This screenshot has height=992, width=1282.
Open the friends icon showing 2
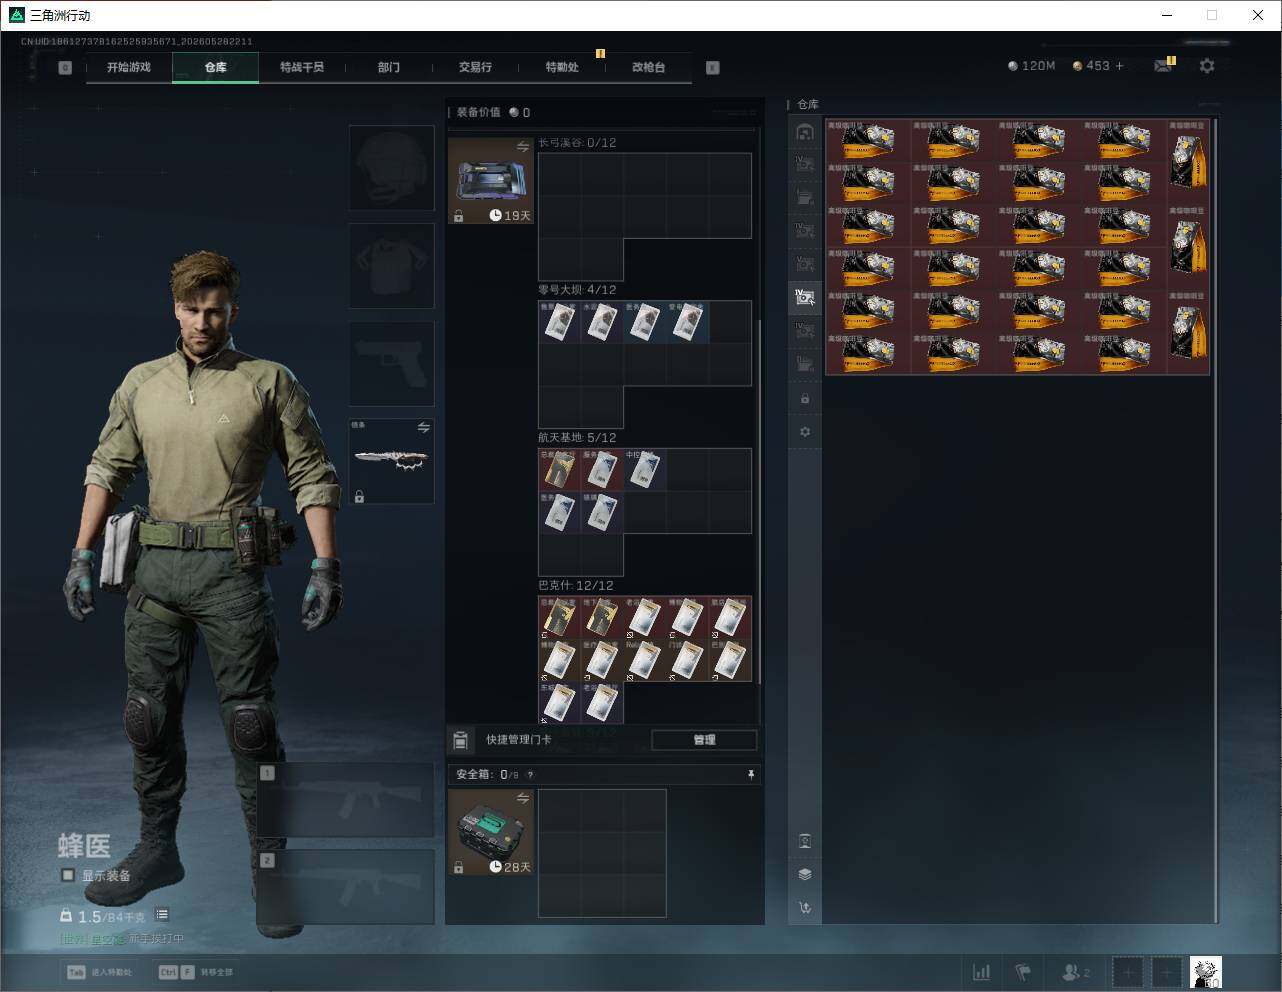(1076, 971)
